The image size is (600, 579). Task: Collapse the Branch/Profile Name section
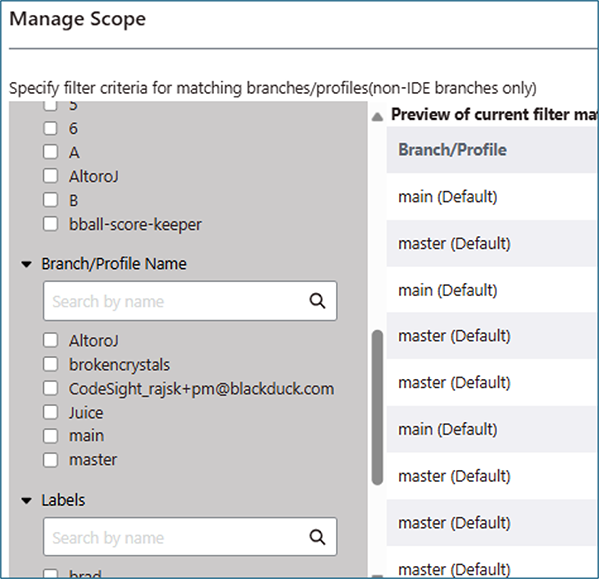(25, 265)
